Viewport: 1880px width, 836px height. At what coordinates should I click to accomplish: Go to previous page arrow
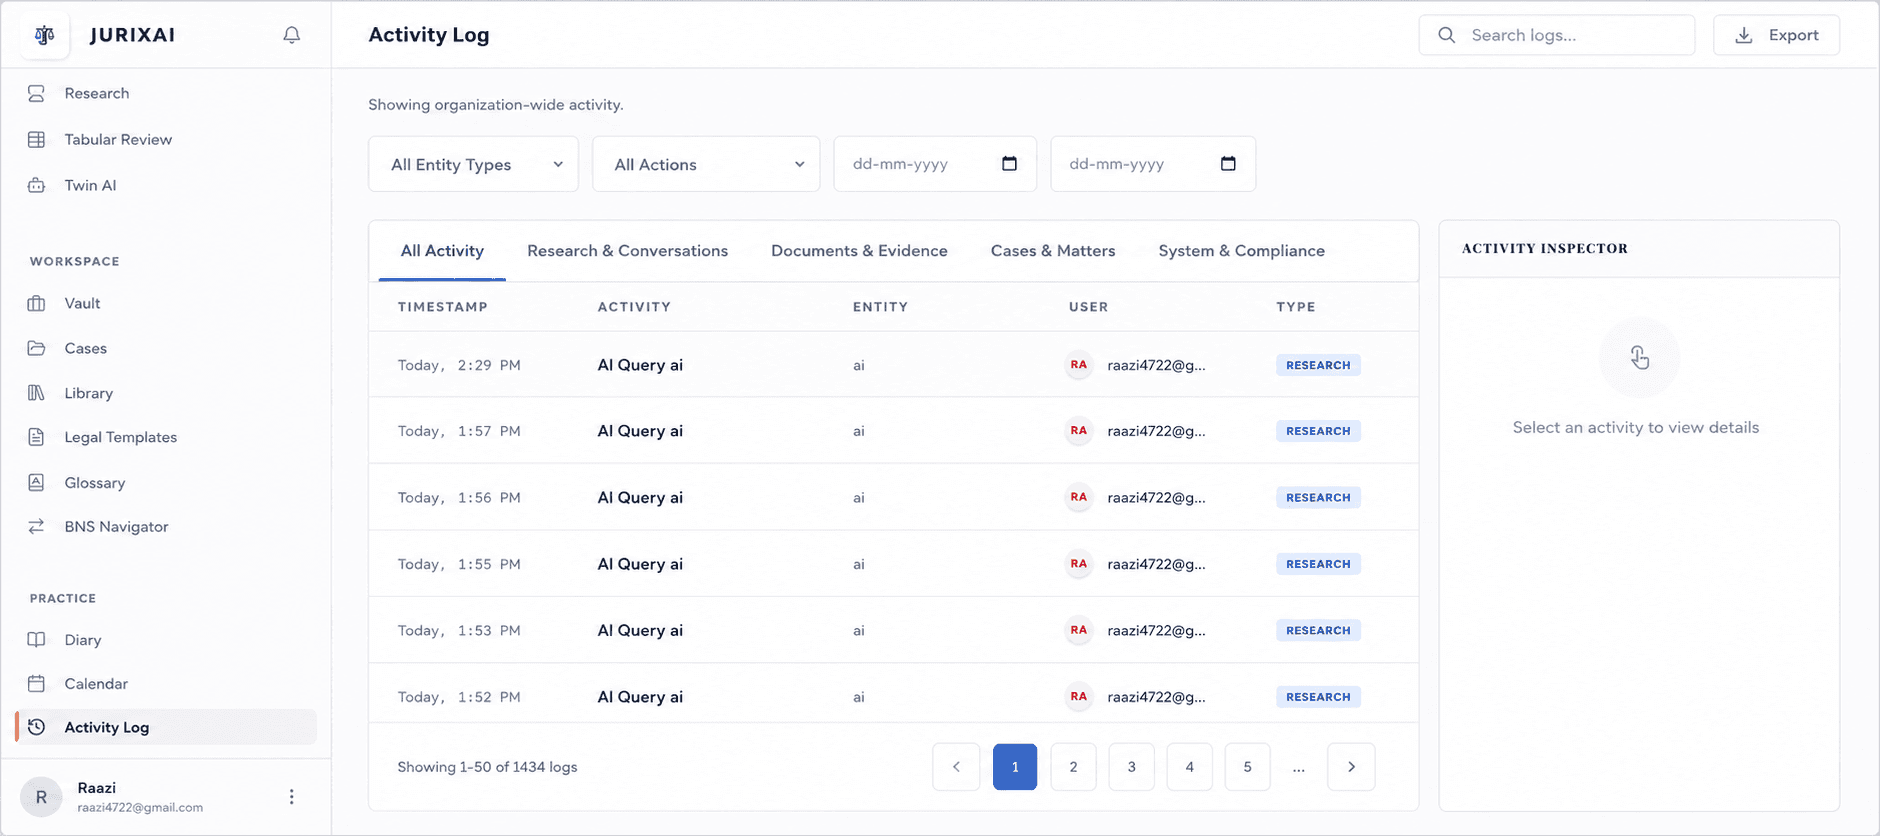[x=956, y=767]
